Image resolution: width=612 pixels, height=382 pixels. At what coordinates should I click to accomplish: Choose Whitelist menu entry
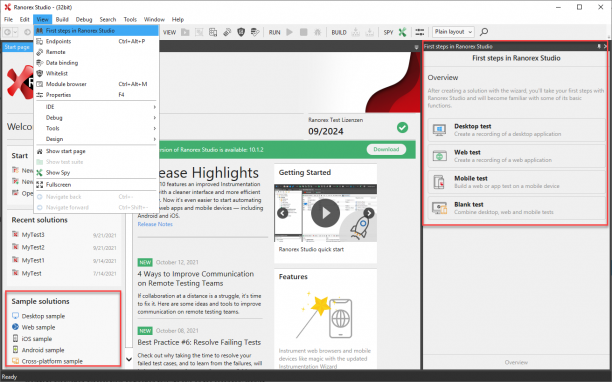[96, 73]
